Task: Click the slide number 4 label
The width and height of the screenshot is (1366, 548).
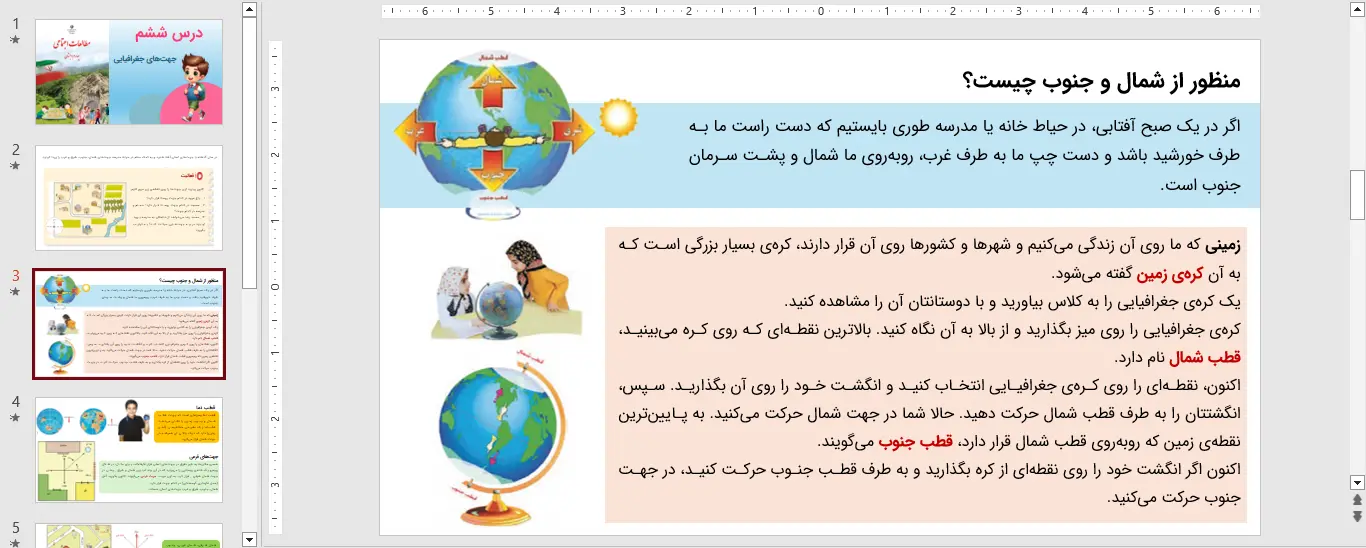Action: coord(15,402)
